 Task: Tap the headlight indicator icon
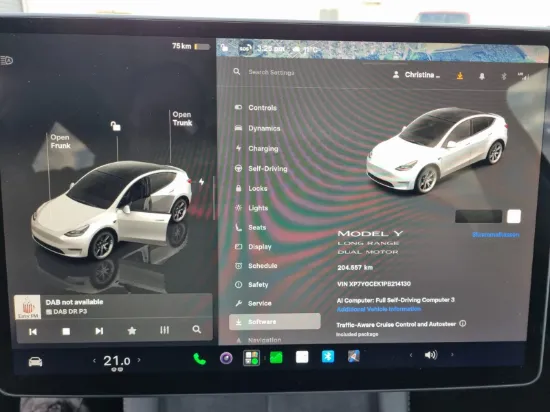(x=7, y=61)
